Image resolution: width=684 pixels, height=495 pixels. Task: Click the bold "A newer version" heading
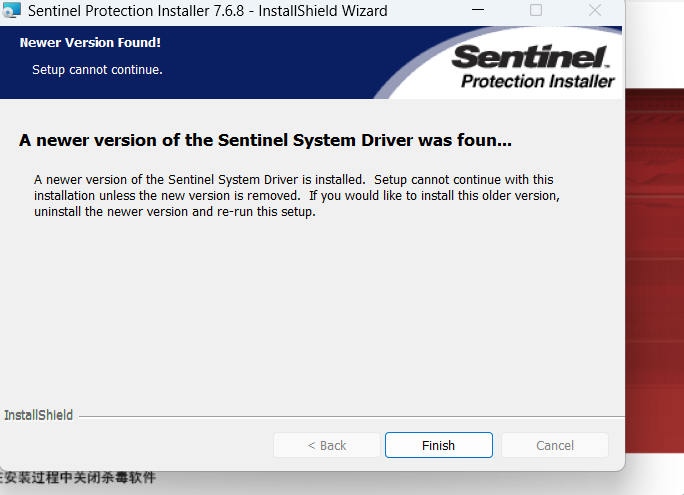[x=265, y=140]
